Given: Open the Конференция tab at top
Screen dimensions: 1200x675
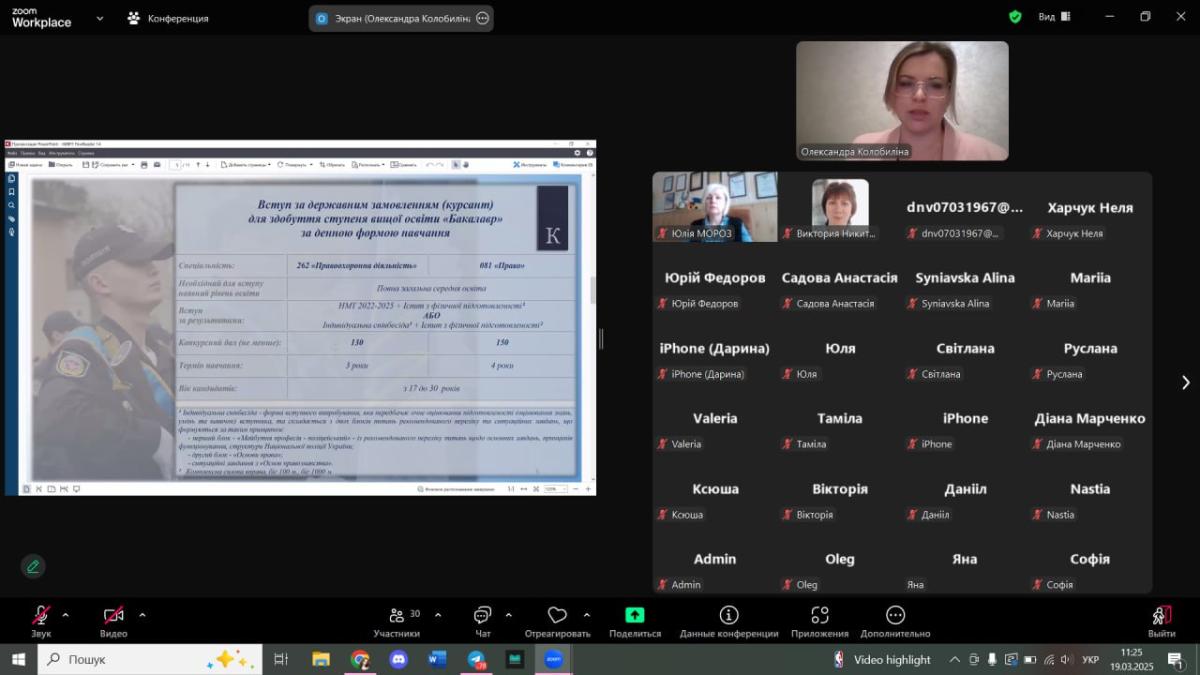Looking at the screenshot, I should point(168,18).
